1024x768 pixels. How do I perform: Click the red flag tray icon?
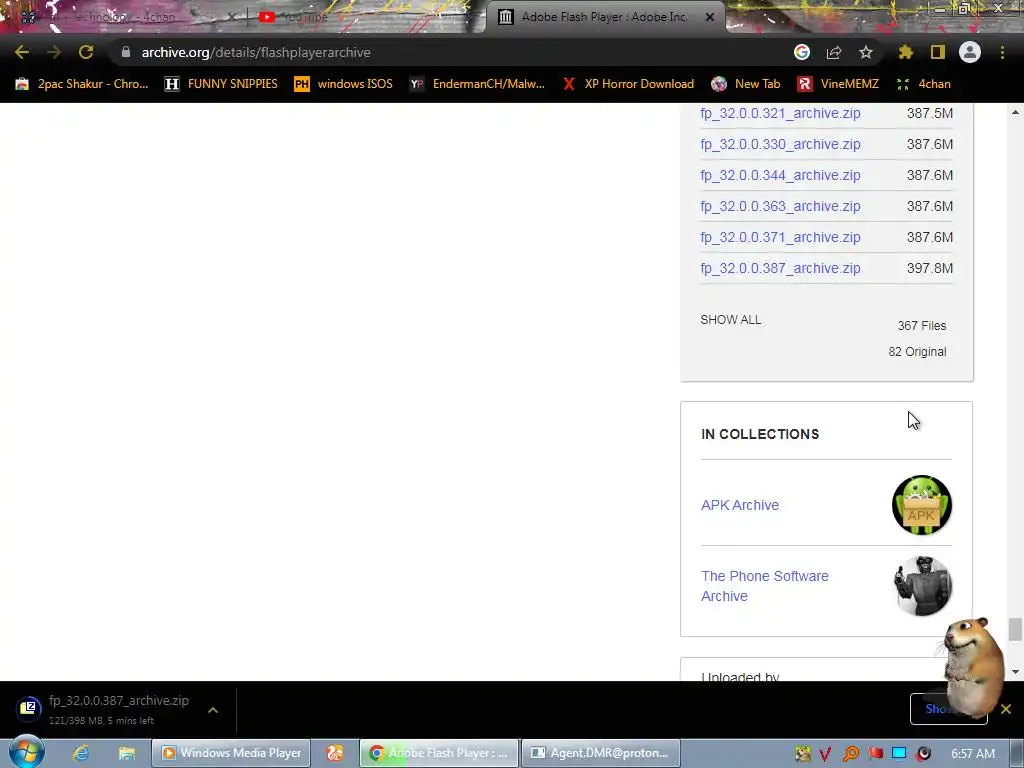tap(875, 754)
